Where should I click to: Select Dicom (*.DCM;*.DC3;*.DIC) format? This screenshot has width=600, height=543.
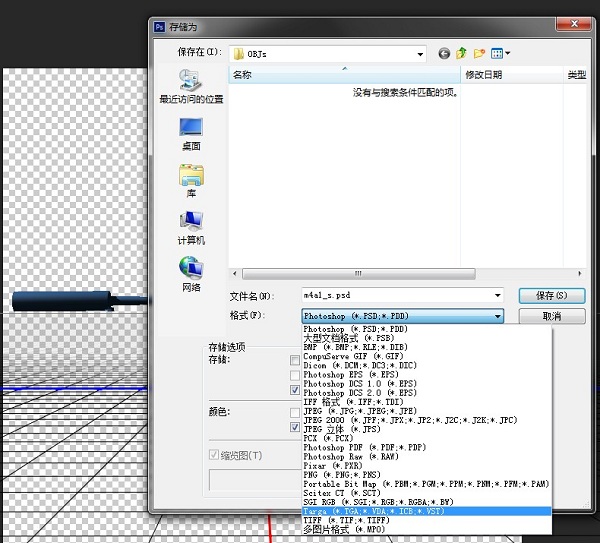point(427,365)
